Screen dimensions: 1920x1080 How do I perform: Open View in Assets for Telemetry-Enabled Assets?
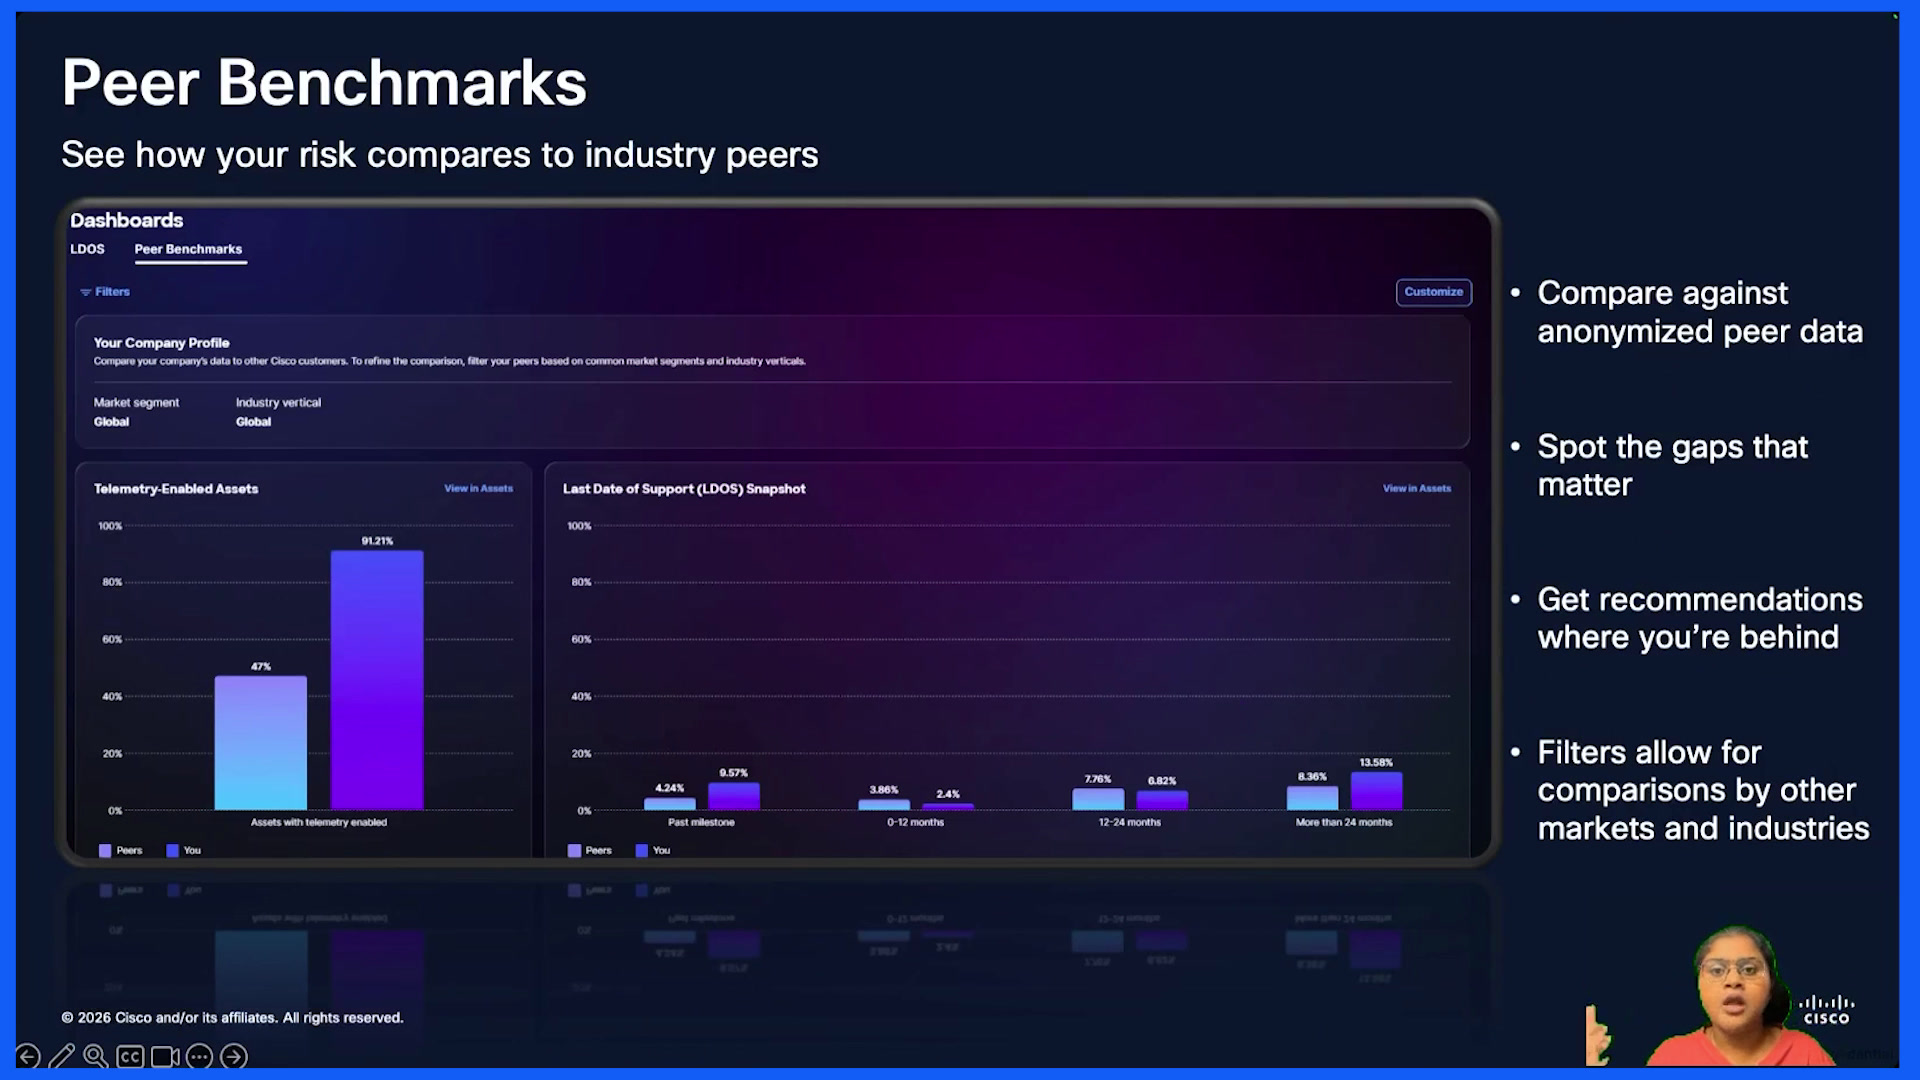[x=478, y=489]
